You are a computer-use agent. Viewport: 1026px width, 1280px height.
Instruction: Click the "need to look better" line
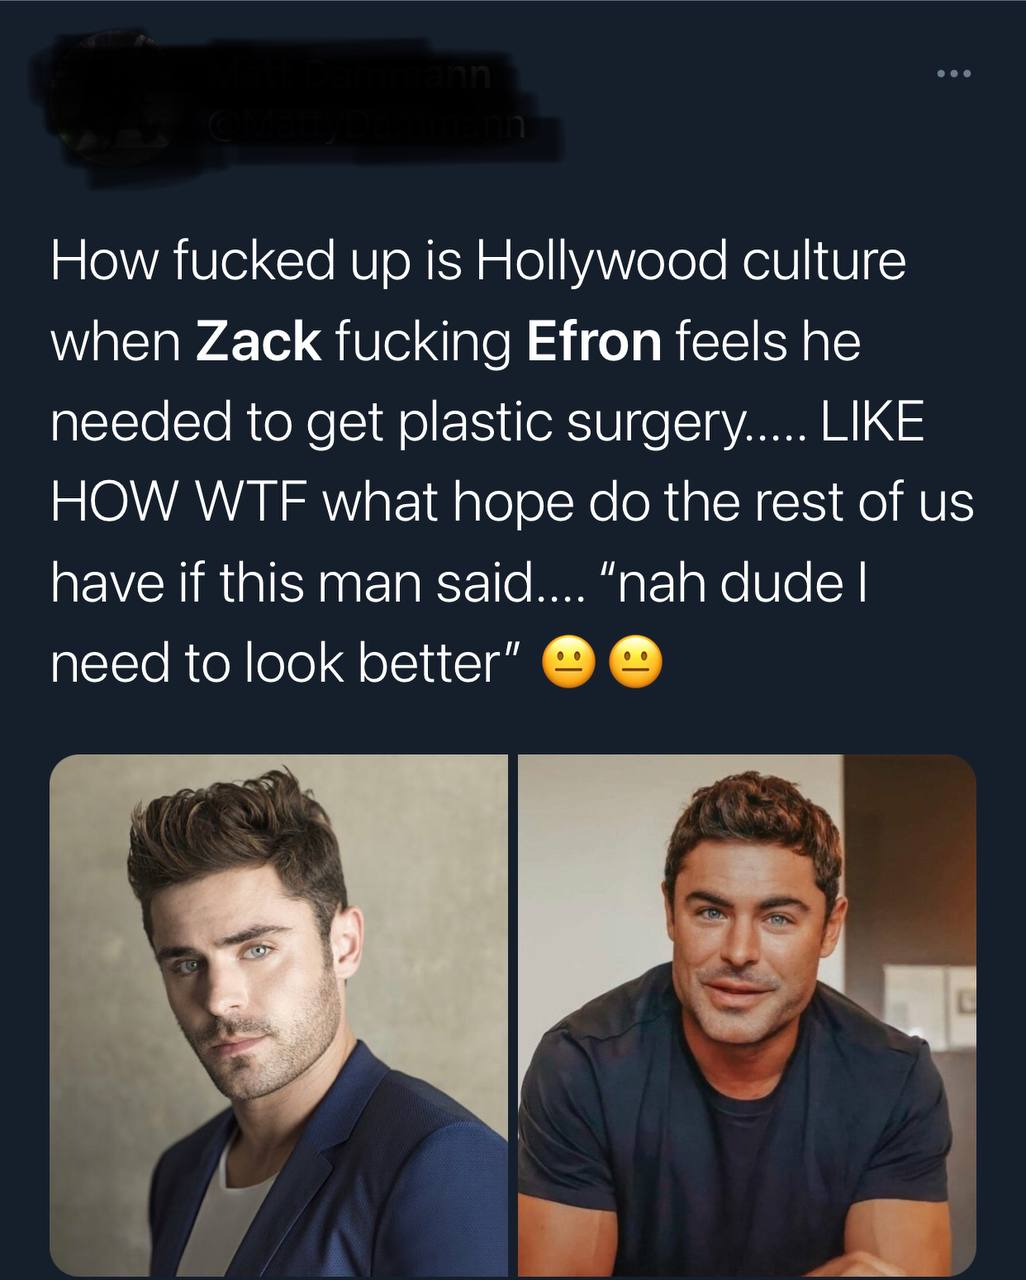(286, 663)
